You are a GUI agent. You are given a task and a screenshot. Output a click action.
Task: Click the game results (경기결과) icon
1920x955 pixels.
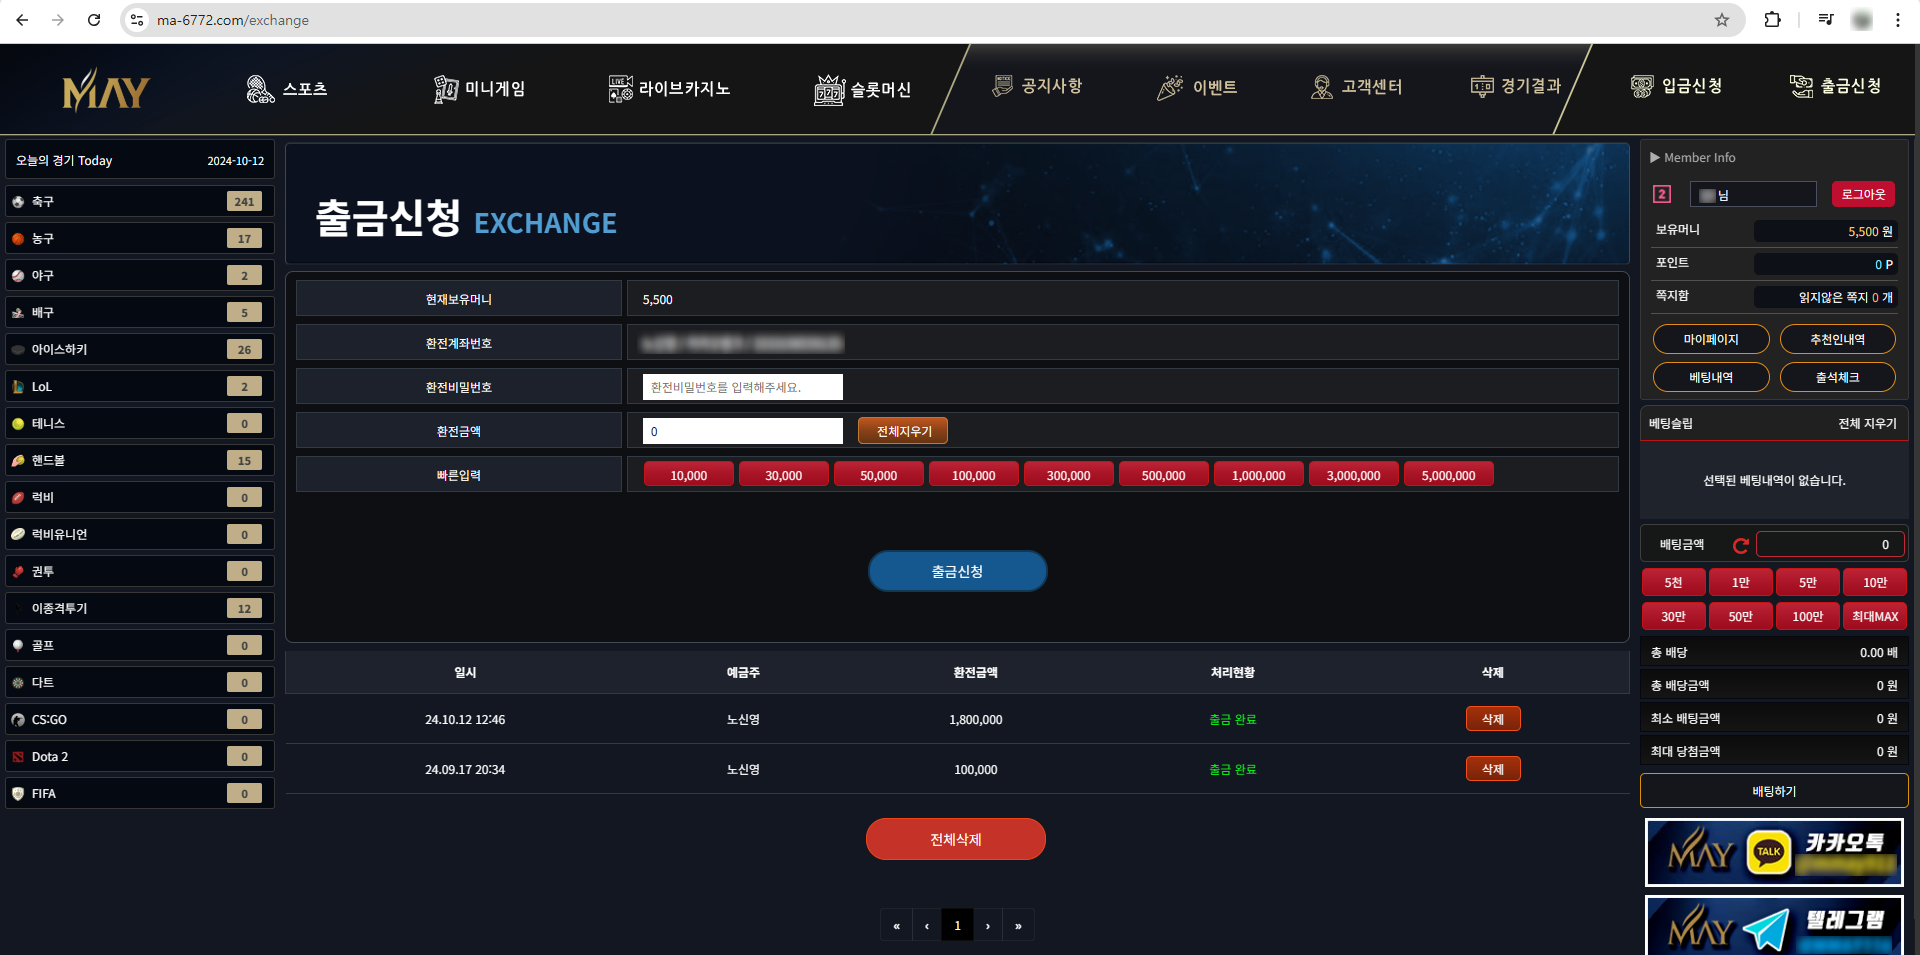[x=1482, y=87]
